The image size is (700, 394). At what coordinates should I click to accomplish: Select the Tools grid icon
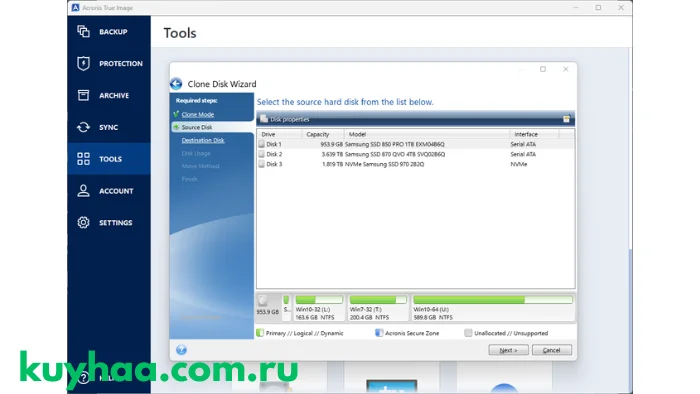(83, 159)
